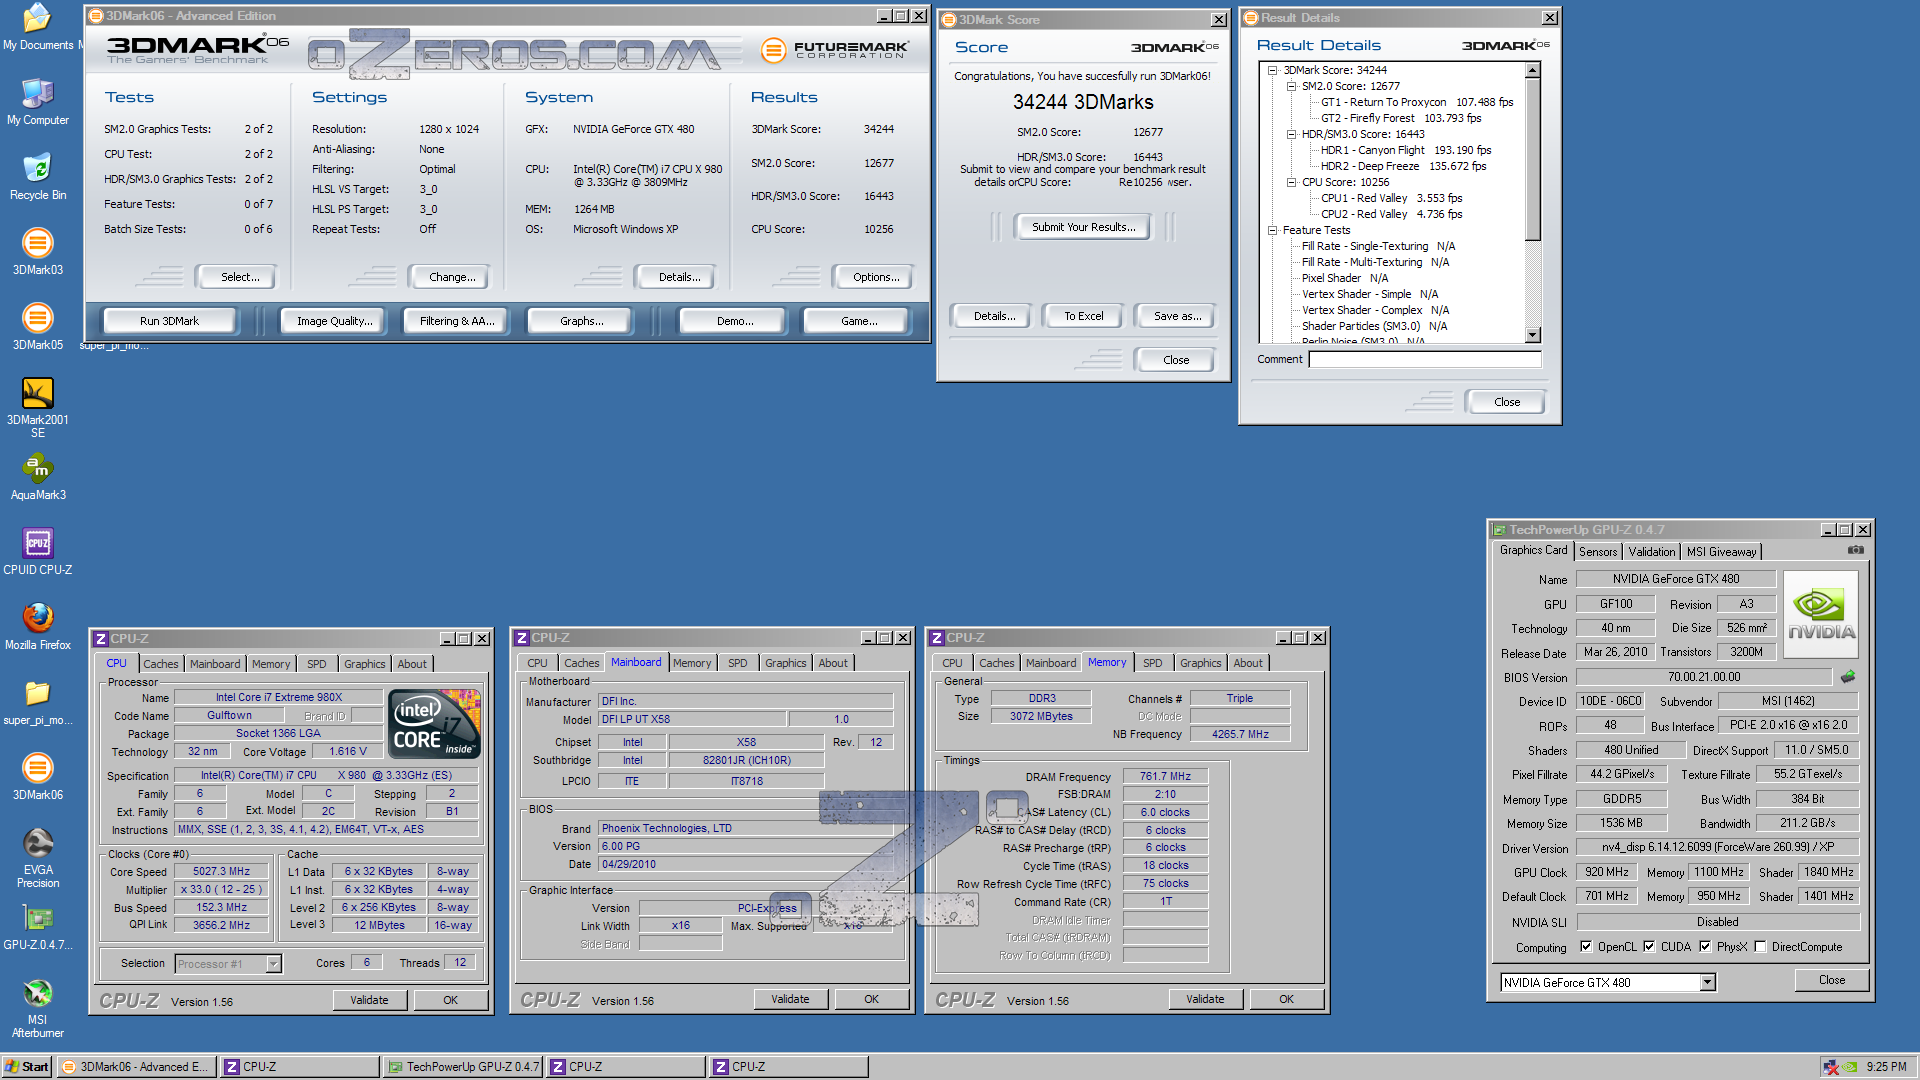Click up arrow of Result Details scrollbar
Screen dimensions: 1920x1080
1532,70
